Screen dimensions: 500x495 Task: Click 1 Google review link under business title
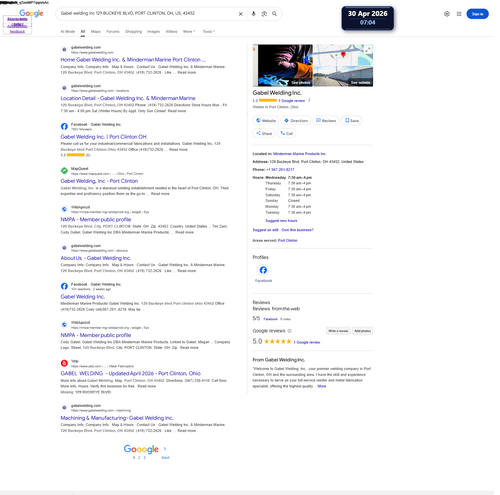pyautogui.click(x=292, y=100)
